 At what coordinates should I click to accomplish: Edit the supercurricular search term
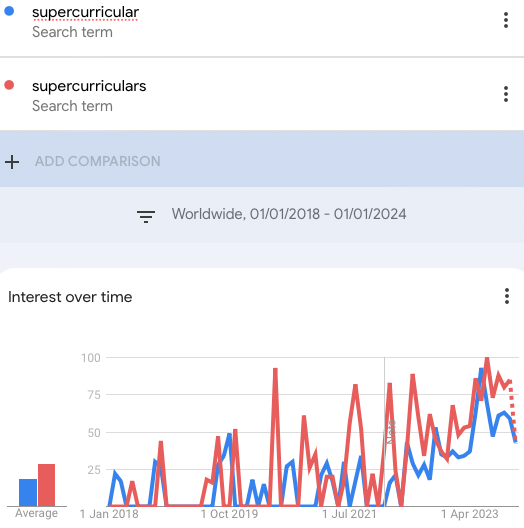coord(85,12)
